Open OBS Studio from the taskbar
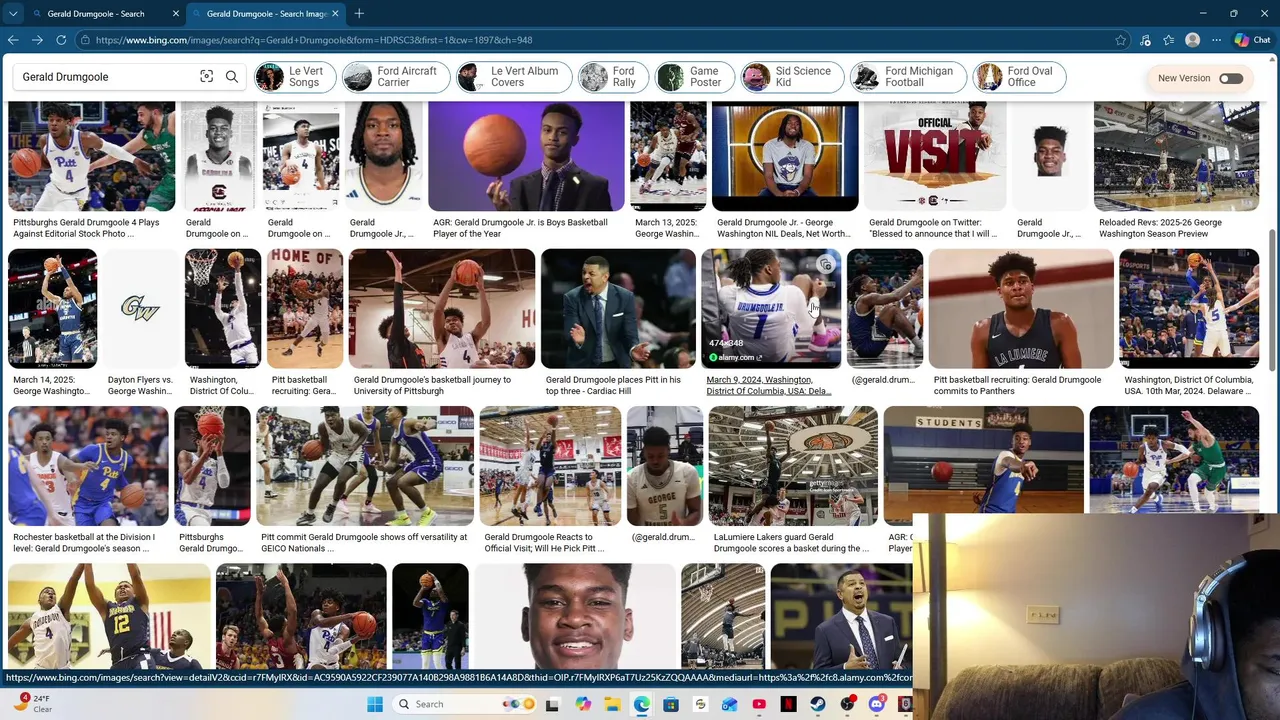 (x=847, y=704)
